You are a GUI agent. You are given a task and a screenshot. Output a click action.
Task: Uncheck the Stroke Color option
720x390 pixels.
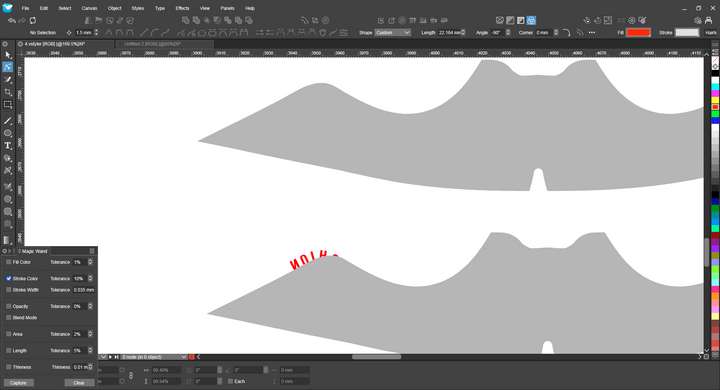click(9, 278)
